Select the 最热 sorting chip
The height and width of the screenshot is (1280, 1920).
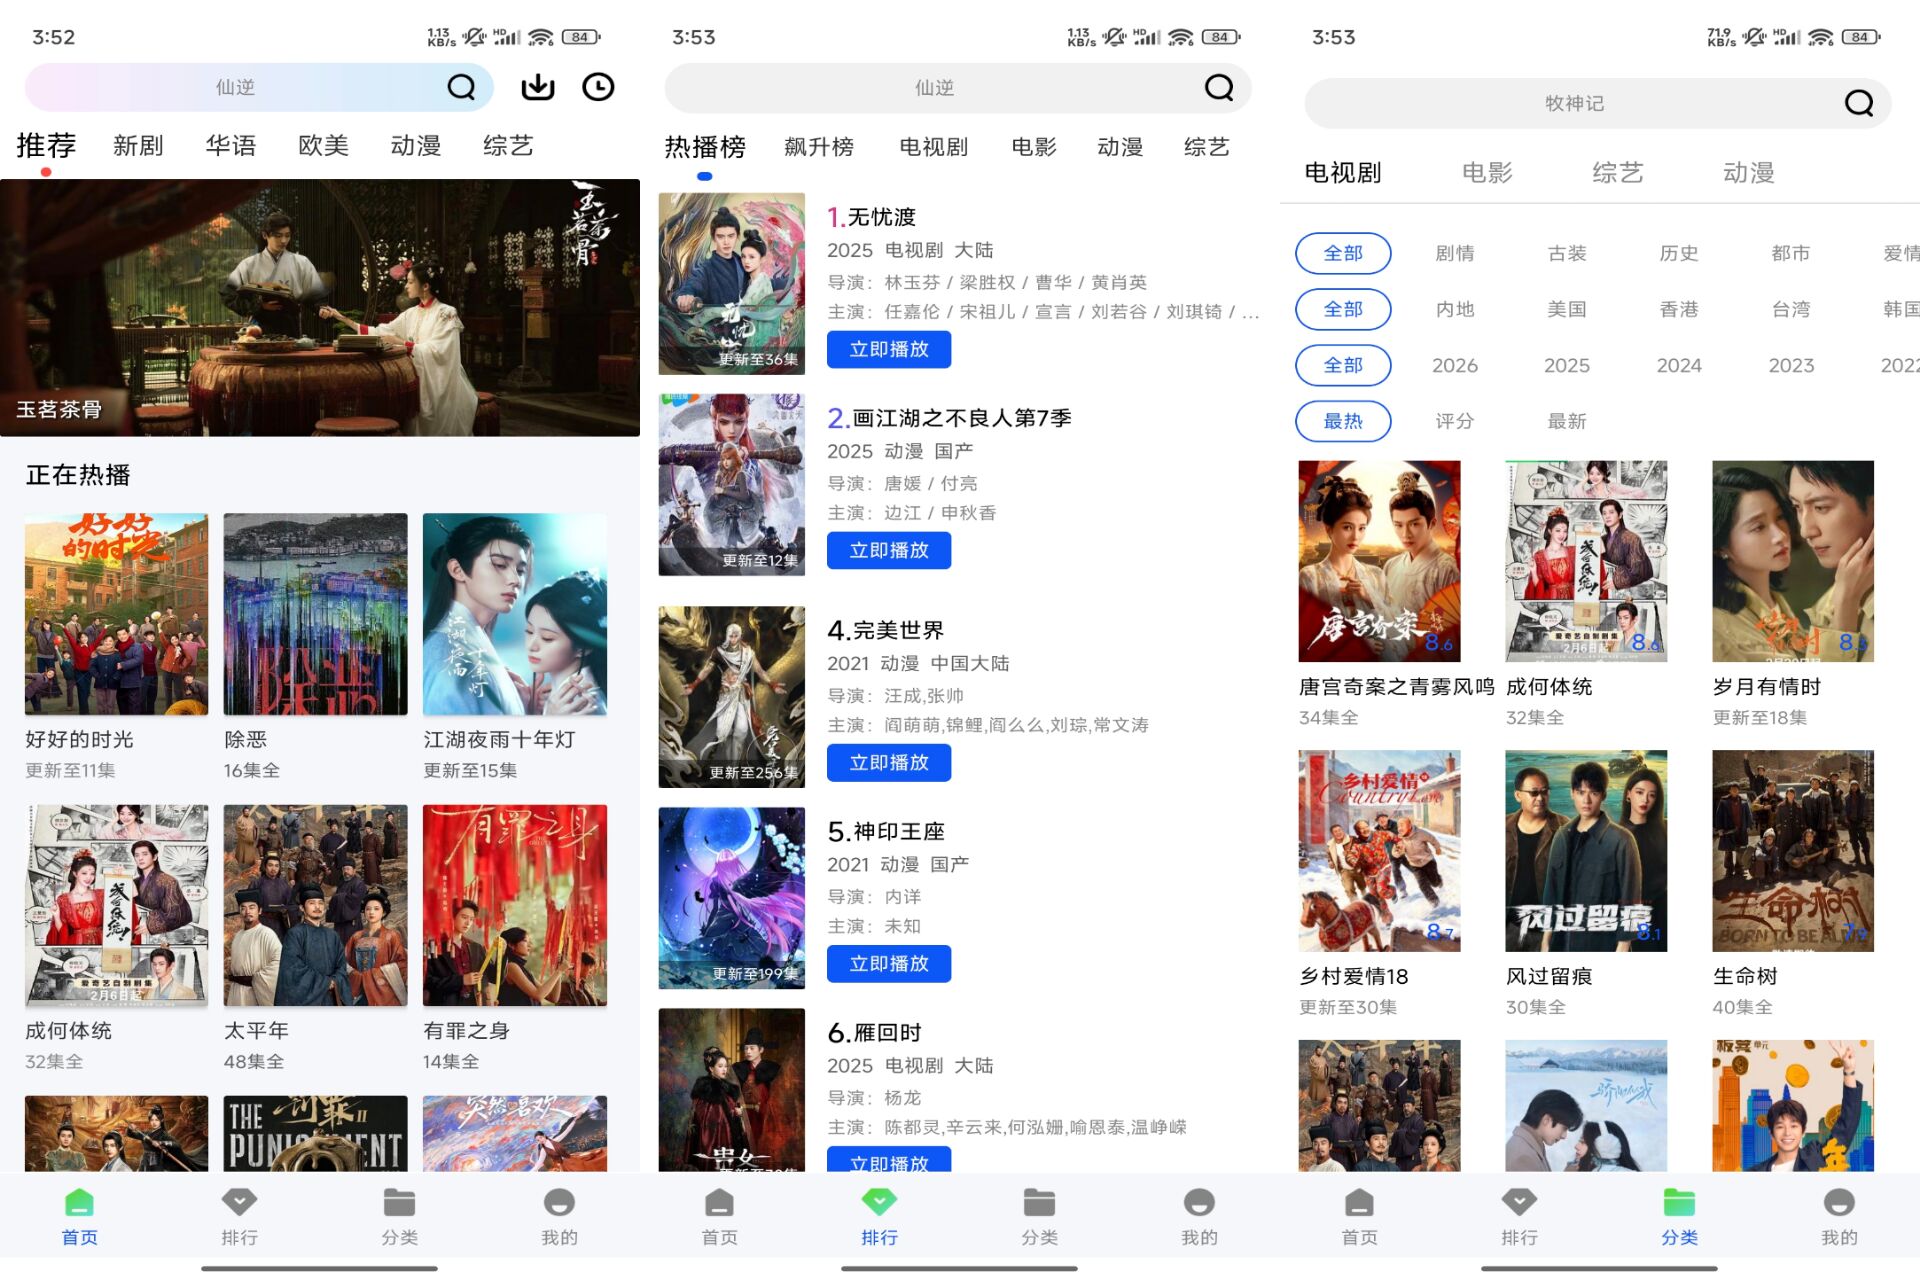pos(1343,421)
